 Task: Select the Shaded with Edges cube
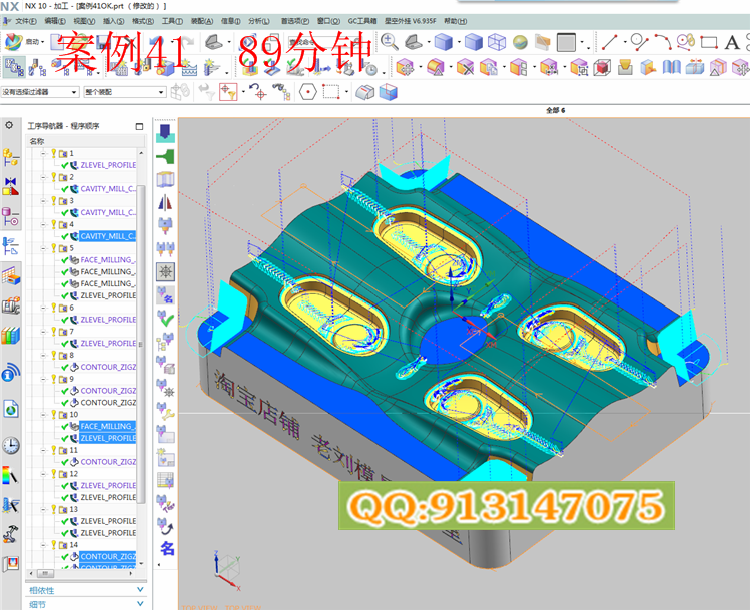pyautogui.click(x=443, y=42)
